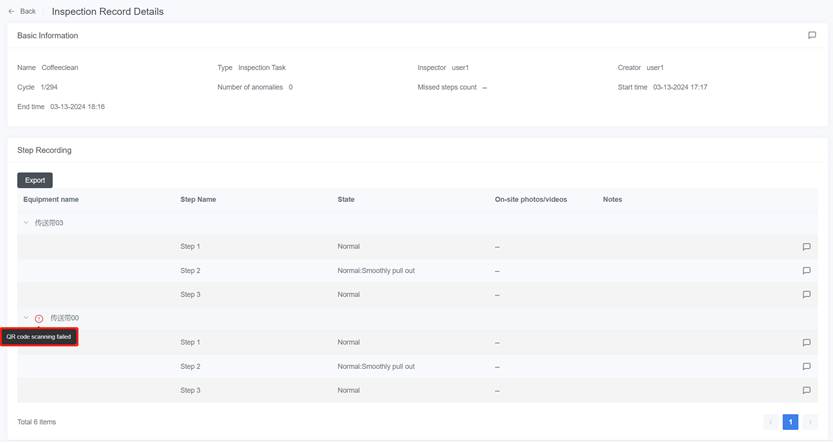Go to the next page in pagination
This screenshot has width=833, height=444.
click(810, 422)
